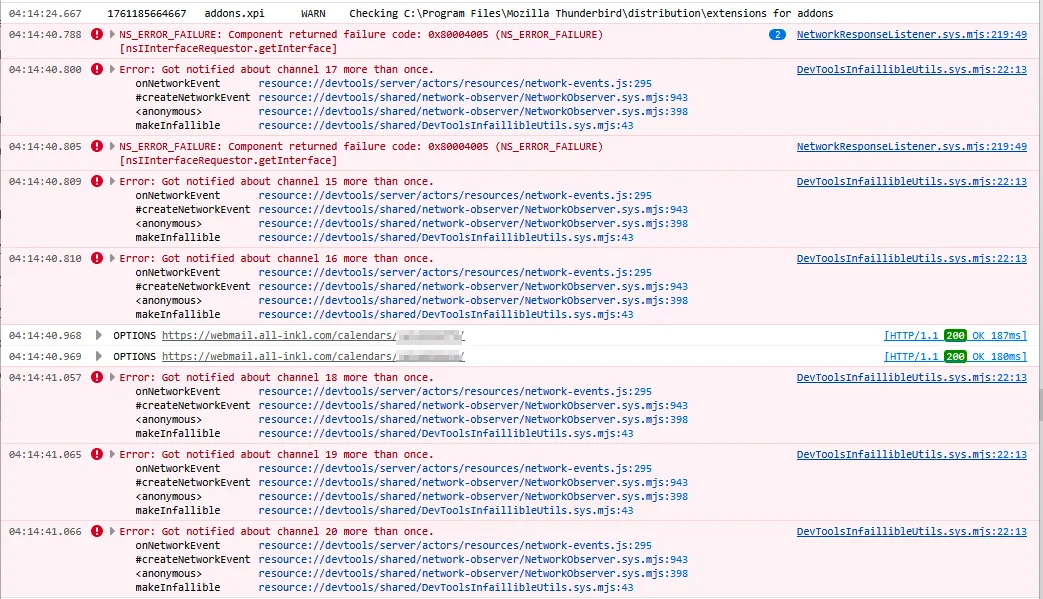Open network-events.js:295 in channel 15 stack trace
This screenshot has width=1043, height=599.
point(455,195)
